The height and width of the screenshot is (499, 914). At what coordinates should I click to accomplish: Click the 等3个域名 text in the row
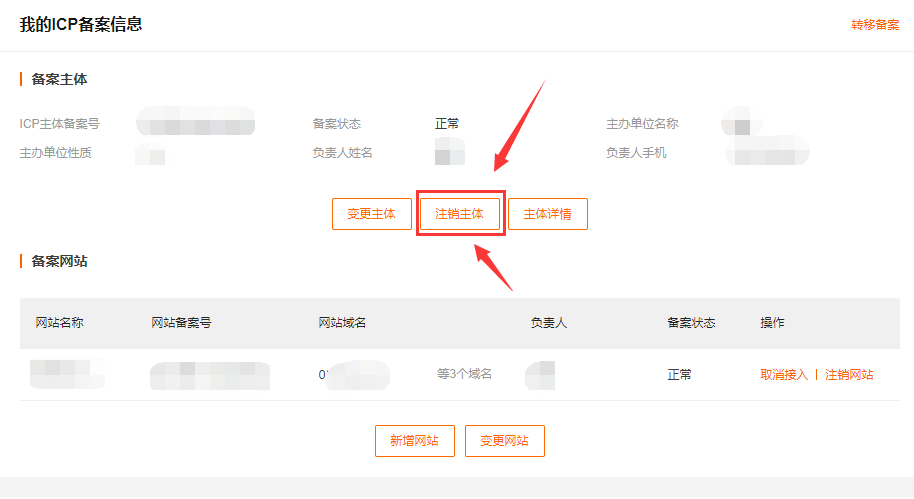[x=465, y=374]
